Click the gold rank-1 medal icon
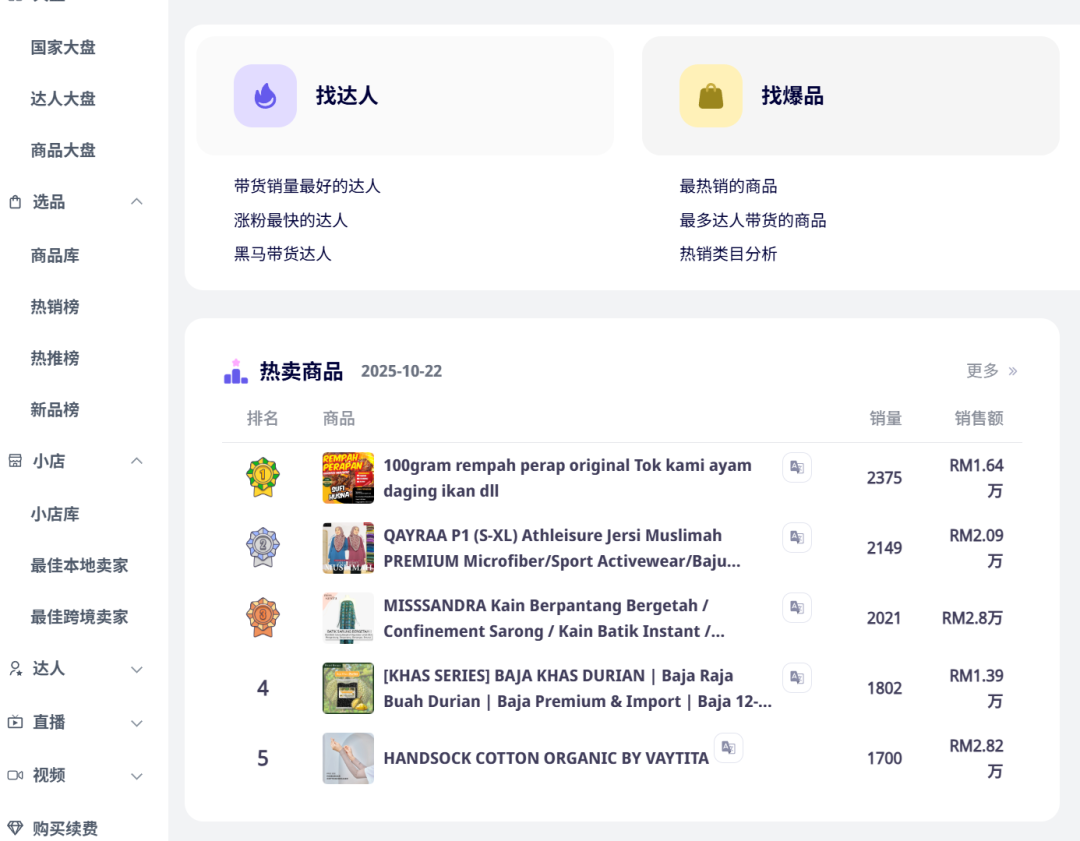1080x841 pixels. [263, 477]
